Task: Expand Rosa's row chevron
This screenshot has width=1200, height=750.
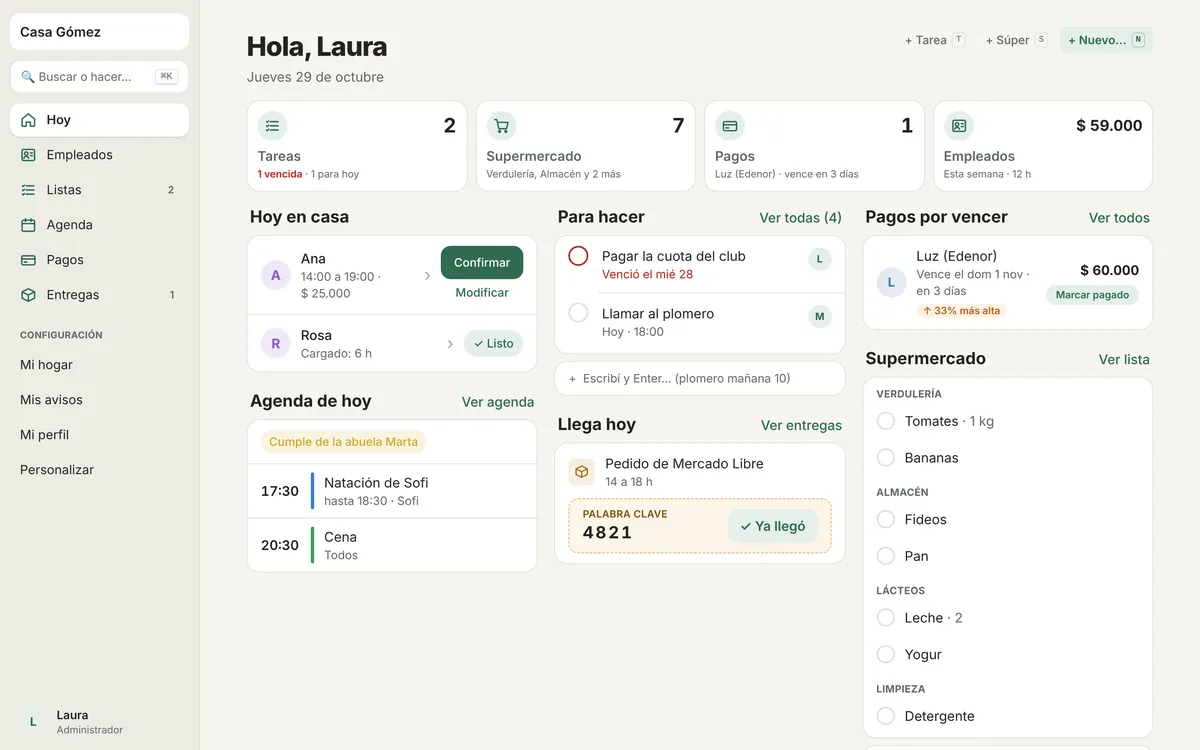Action: pos(450,344)
